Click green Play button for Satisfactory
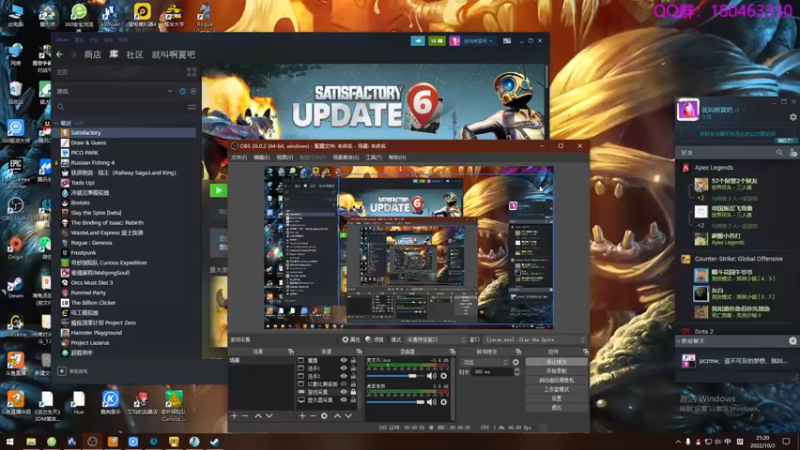 point(218,190)
